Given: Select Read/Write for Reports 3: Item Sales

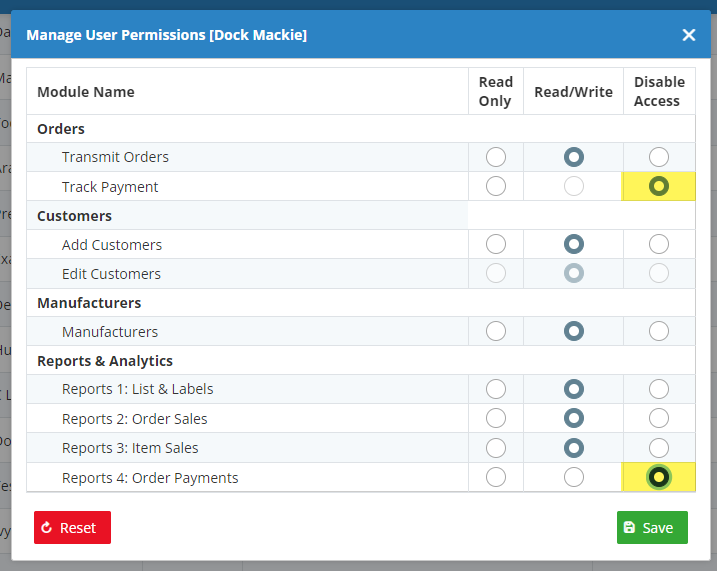Looking at the screenshot, I should click(573, 448).
